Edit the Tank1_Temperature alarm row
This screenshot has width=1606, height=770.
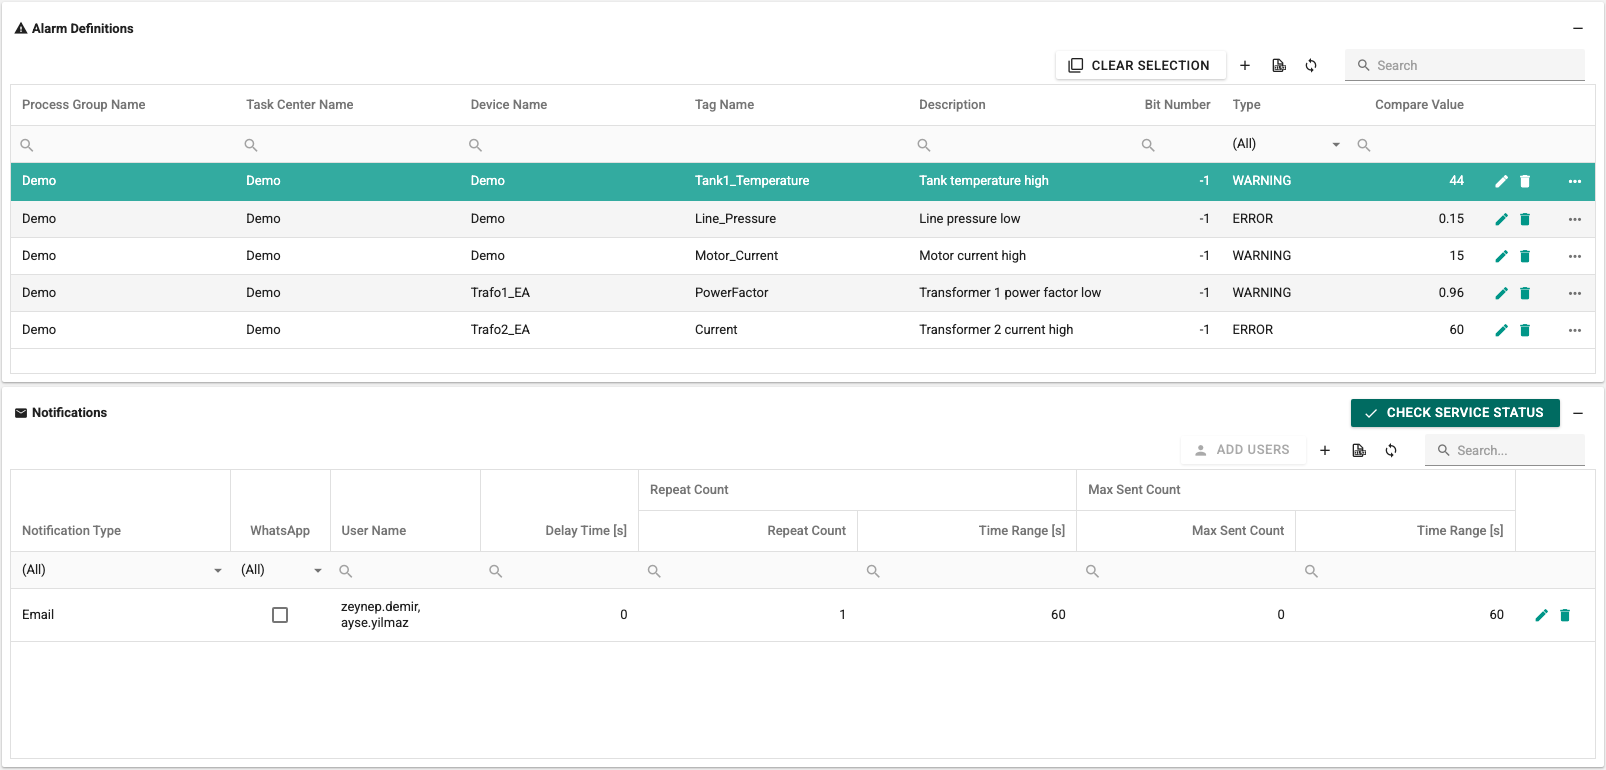[x=1501, y=181]
